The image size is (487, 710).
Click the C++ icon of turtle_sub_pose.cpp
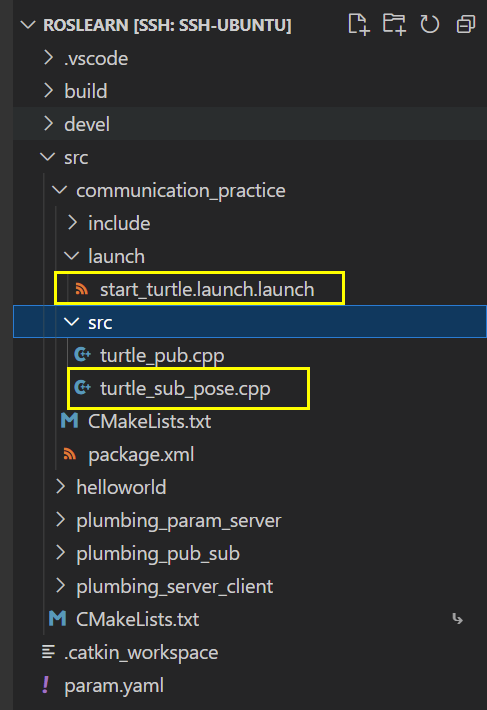point(82,388)
